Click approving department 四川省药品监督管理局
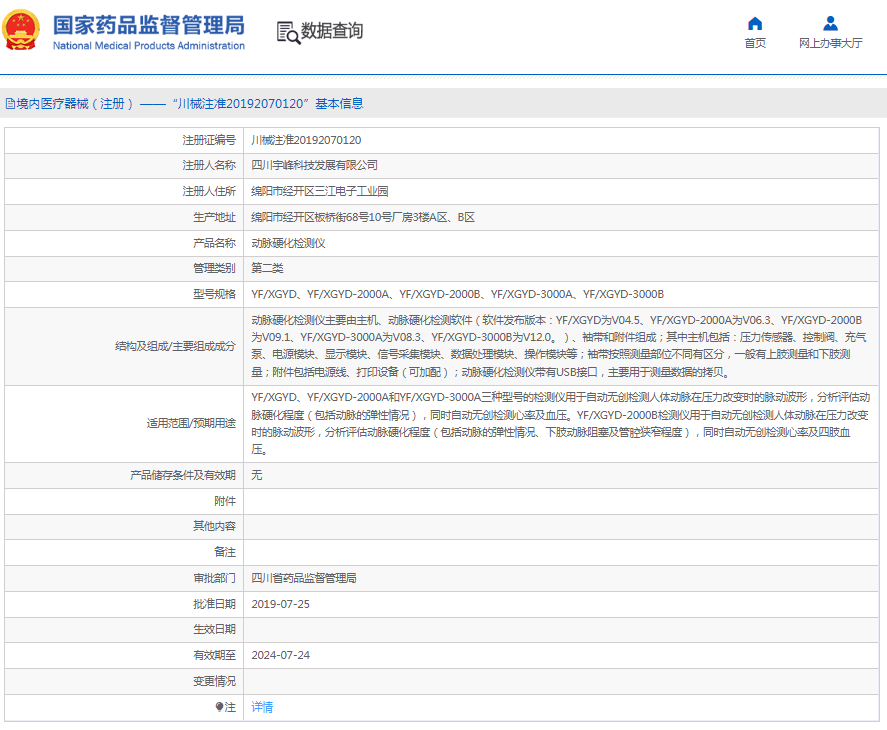887x730 pixels. pyautogui.click(x=304, y=578)
